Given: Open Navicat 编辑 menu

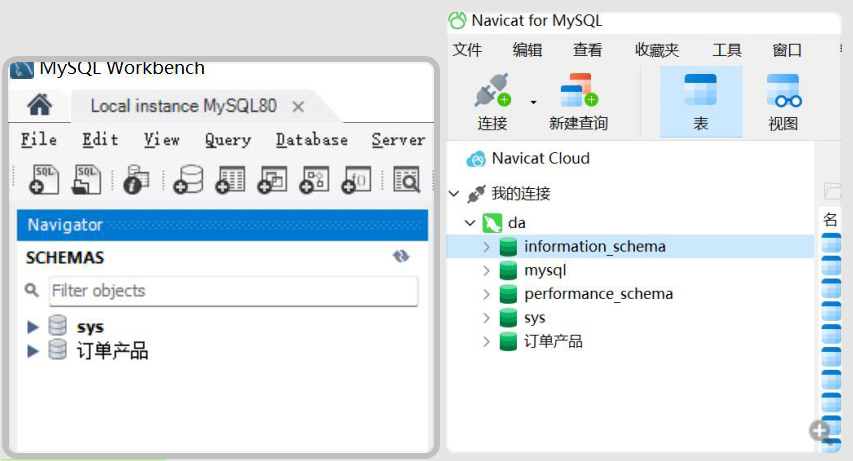Looking at the screenshot, I should 527,50.
